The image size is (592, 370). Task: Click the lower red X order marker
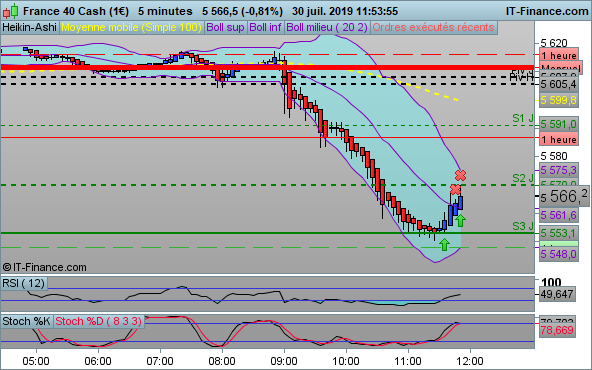pyautogui.click(x=455, y=189)
